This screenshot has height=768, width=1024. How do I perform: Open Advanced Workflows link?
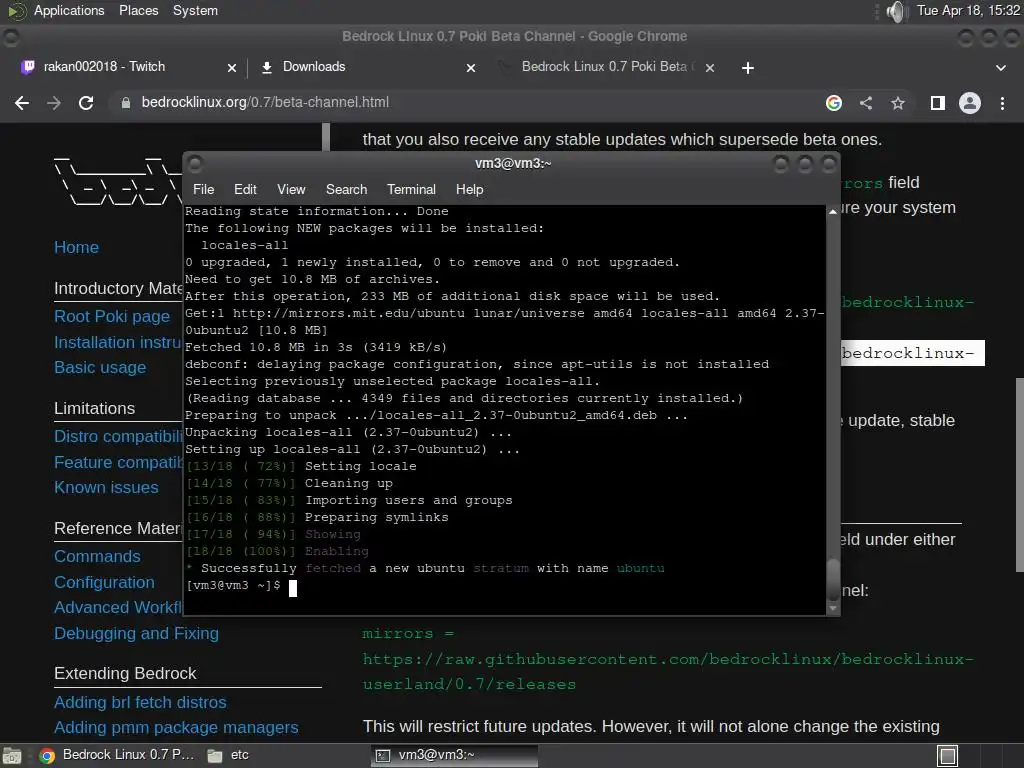click(x=118, y=607)
